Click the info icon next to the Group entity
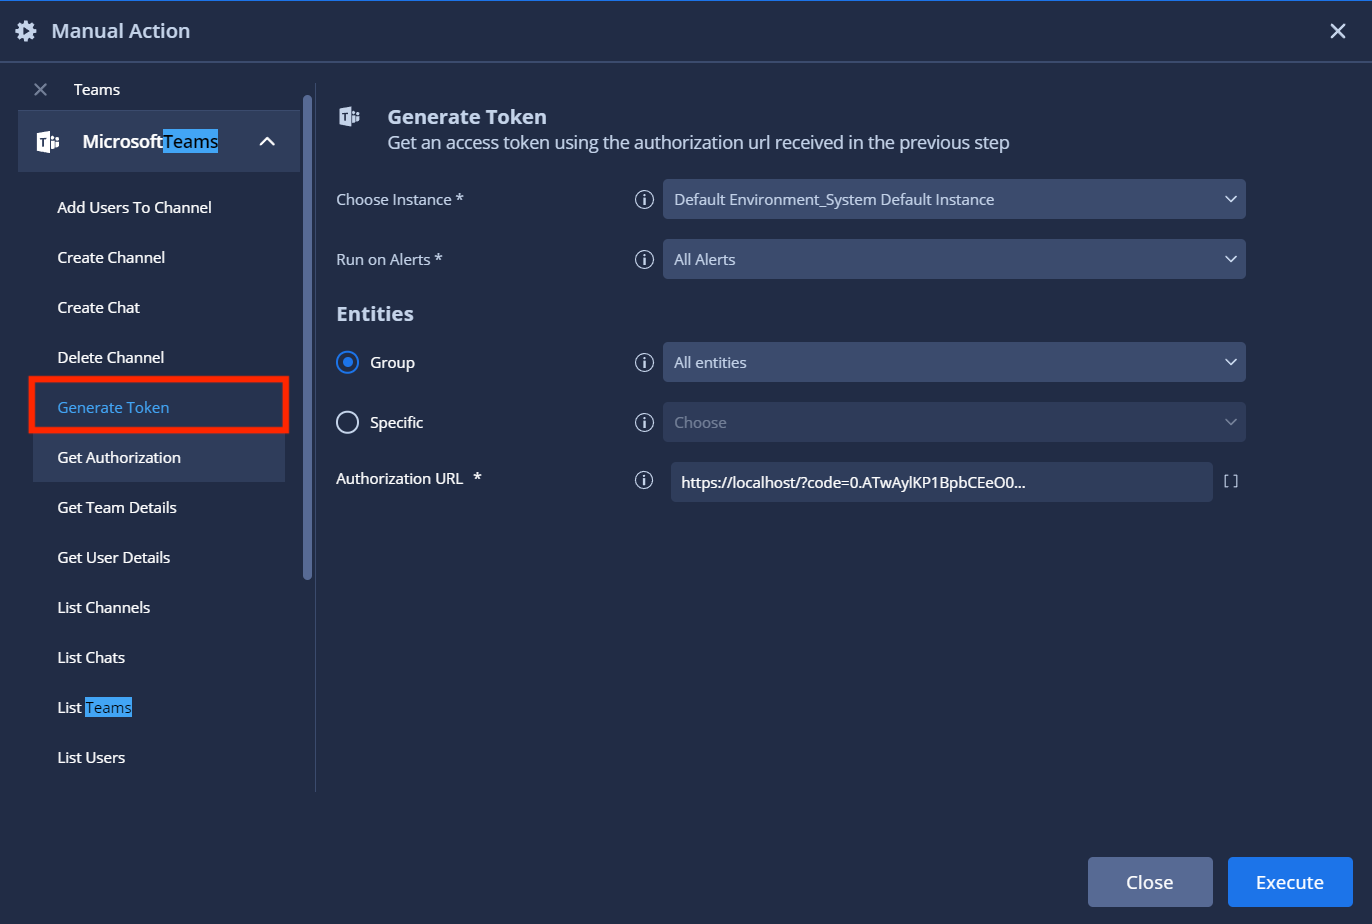Image resolution: width=1372 pixels, height=924 pixels. 644,362
